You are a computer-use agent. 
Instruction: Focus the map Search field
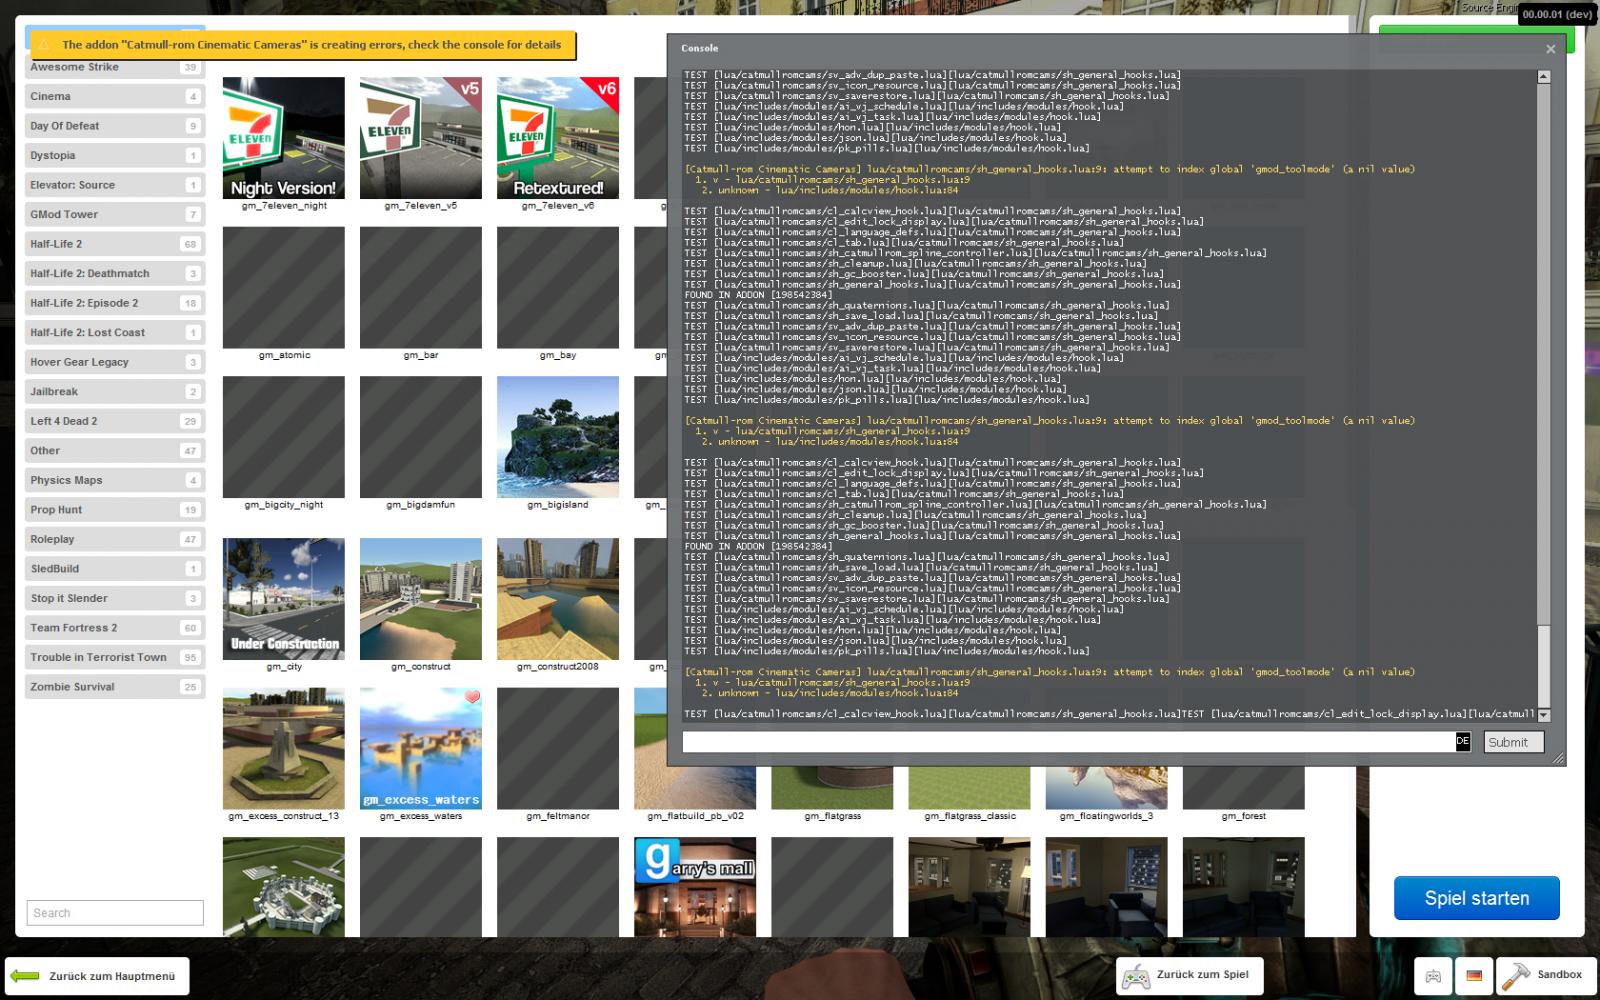pyautogui.click(x=115, y=913)
